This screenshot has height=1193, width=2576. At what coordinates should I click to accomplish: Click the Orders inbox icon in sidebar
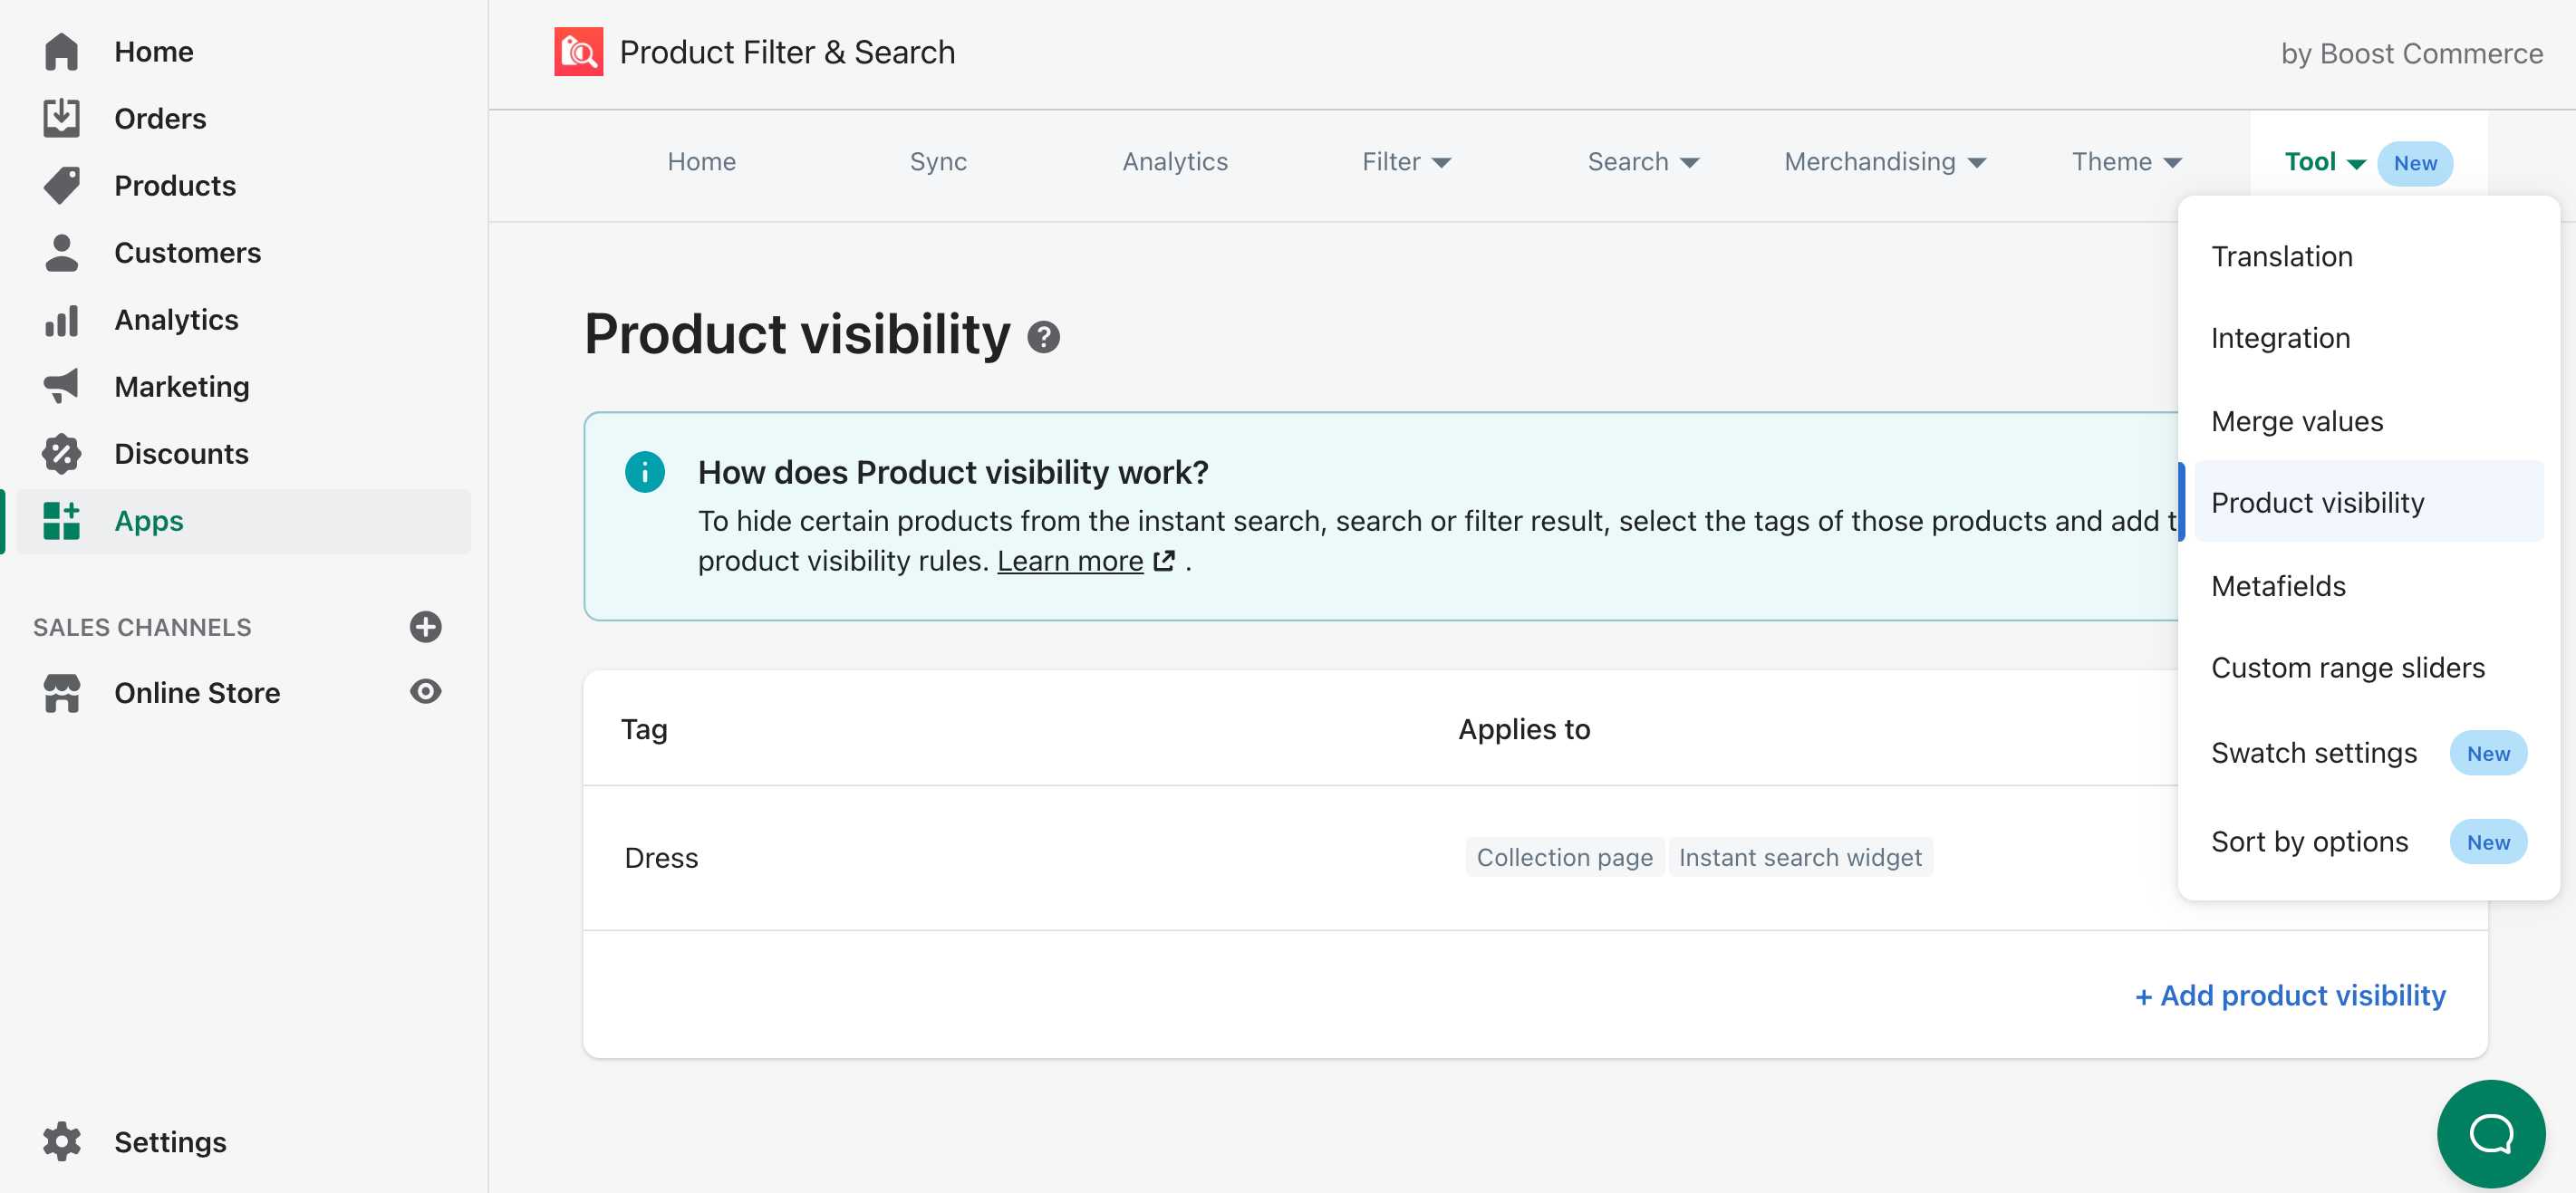pyautogui.click(x=61, y=118)
